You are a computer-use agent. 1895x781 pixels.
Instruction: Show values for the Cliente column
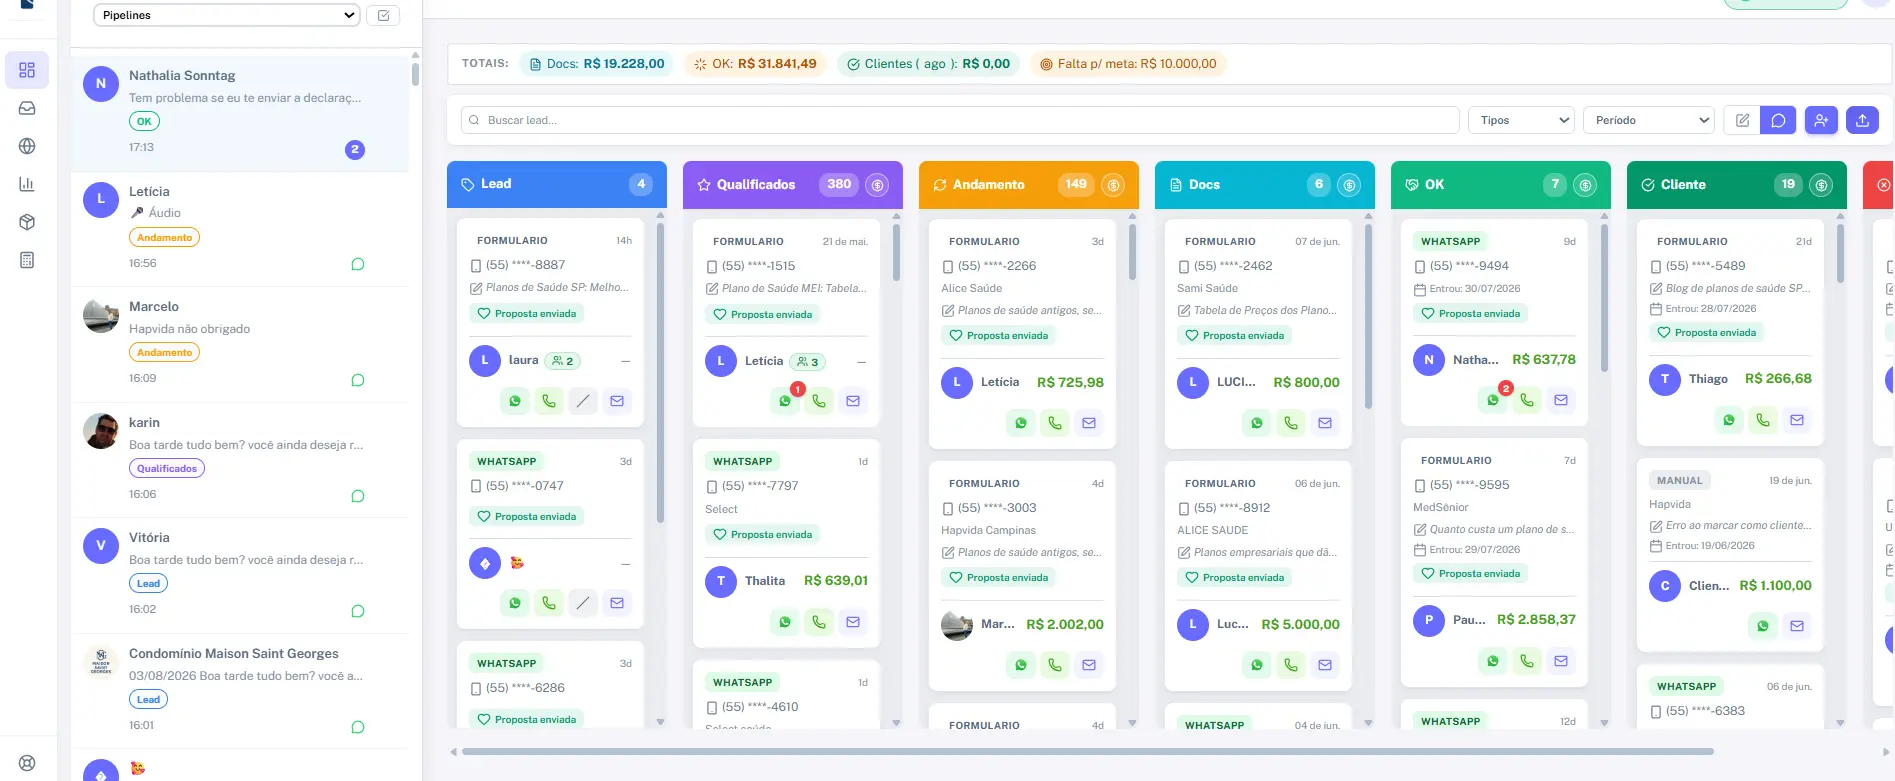(x=1821, y=185)
